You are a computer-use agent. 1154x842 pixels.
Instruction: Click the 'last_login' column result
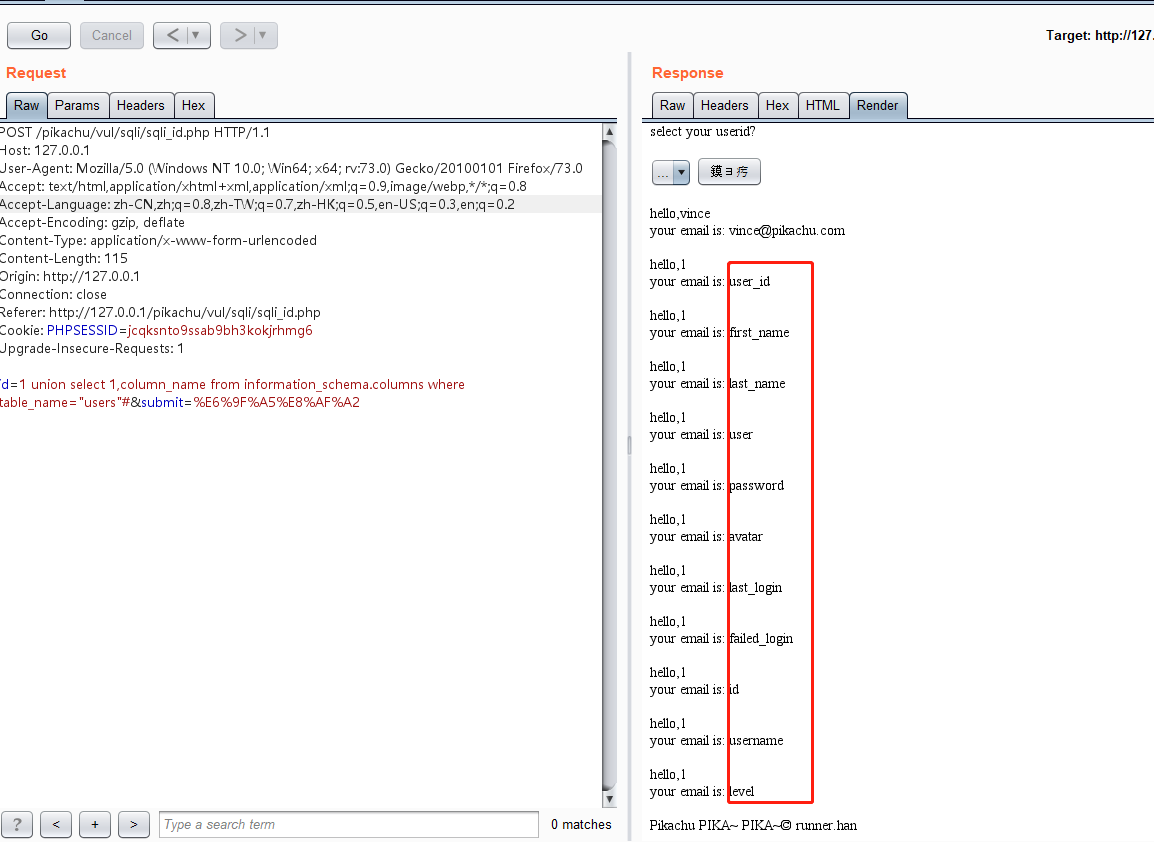(x=755, y=587)
